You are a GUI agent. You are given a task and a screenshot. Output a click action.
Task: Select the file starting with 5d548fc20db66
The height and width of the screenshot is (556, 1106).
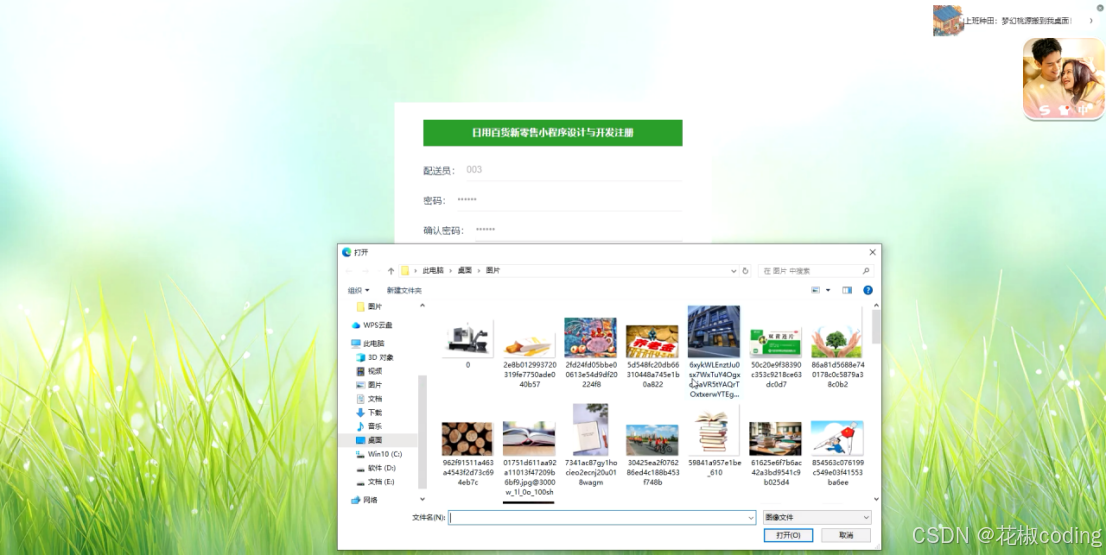pyautogui.click(x=652, y=356)
